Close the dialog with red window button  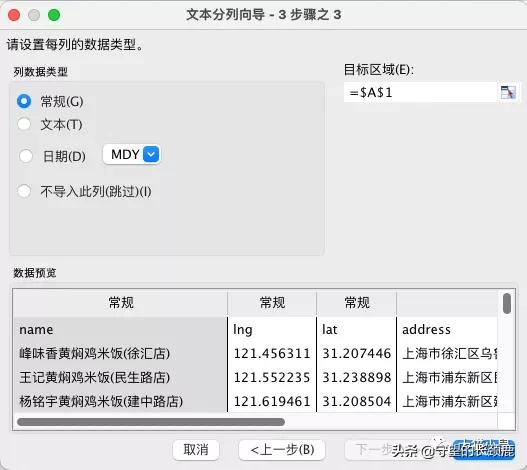[x=14, y=15]
